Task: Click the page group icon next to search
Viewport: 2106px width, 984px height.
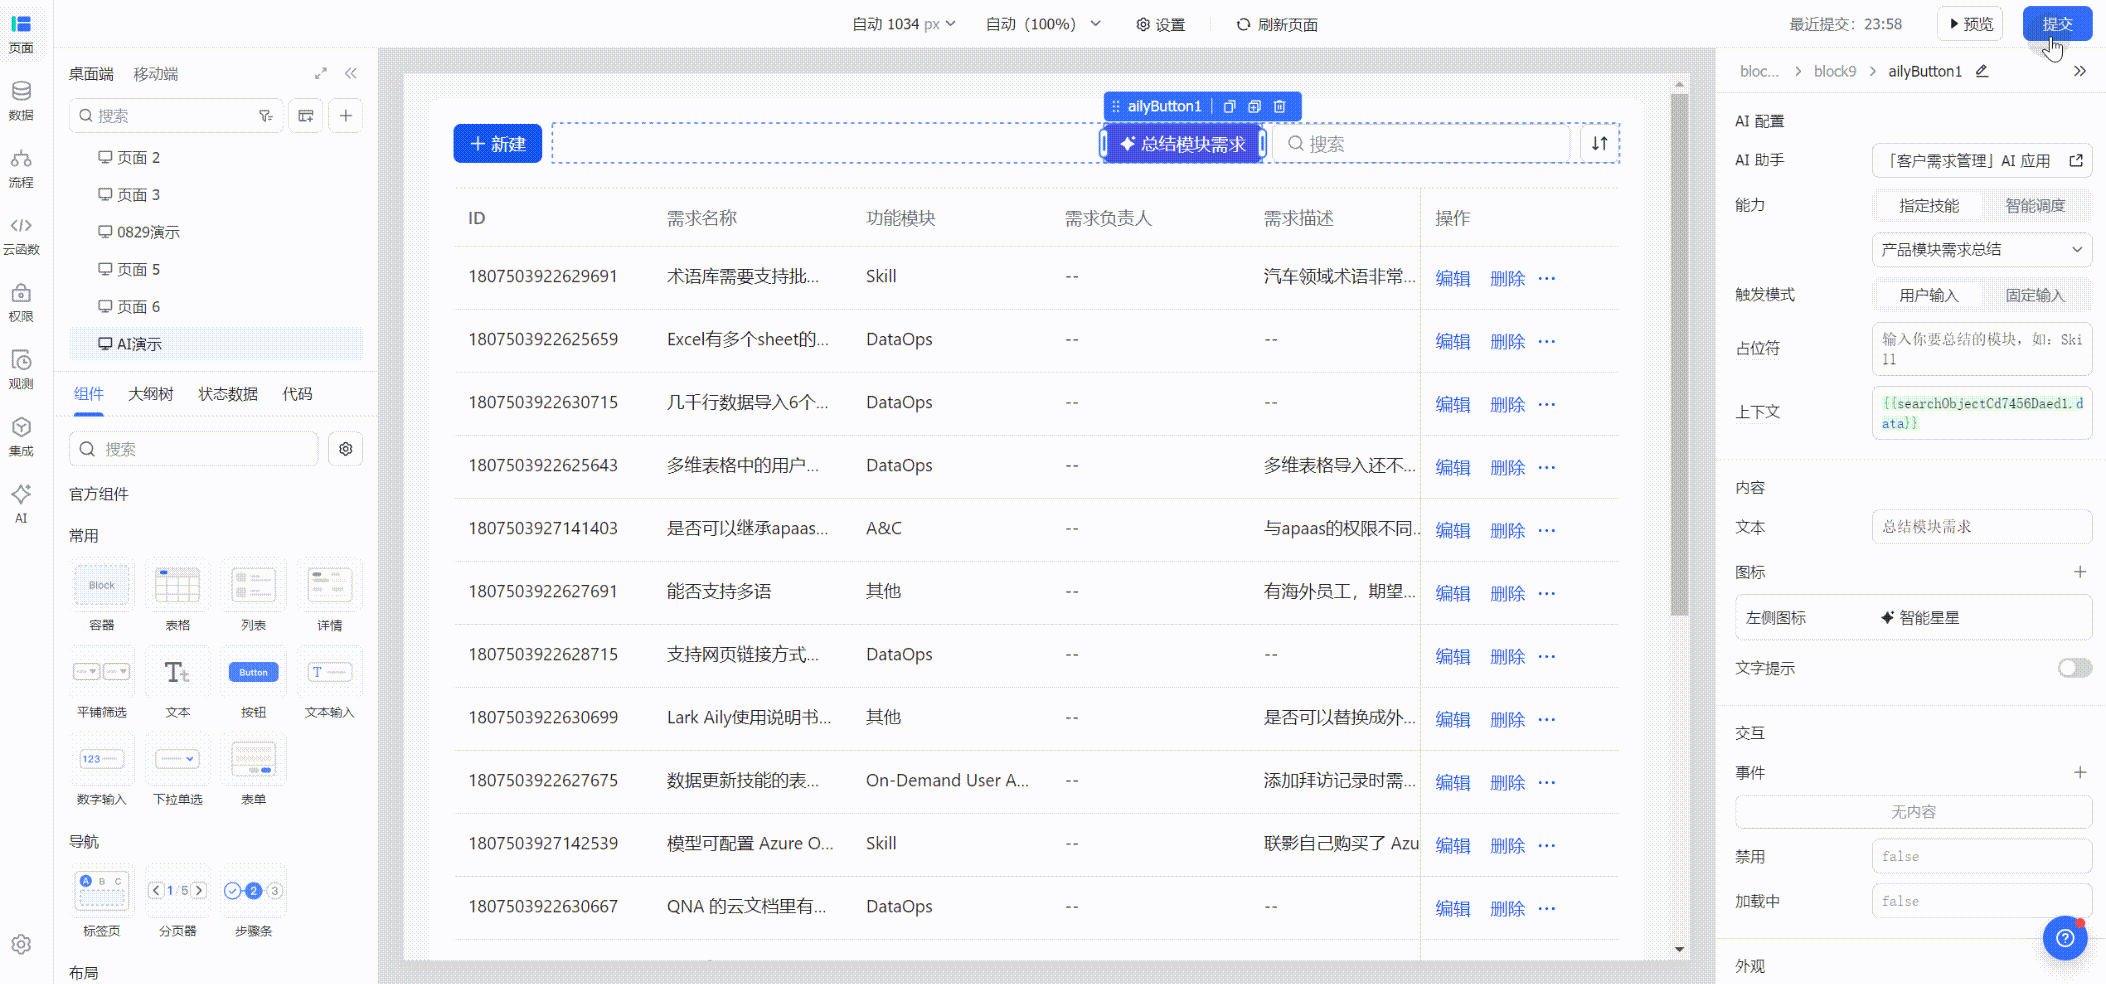Action: [306, 116]
